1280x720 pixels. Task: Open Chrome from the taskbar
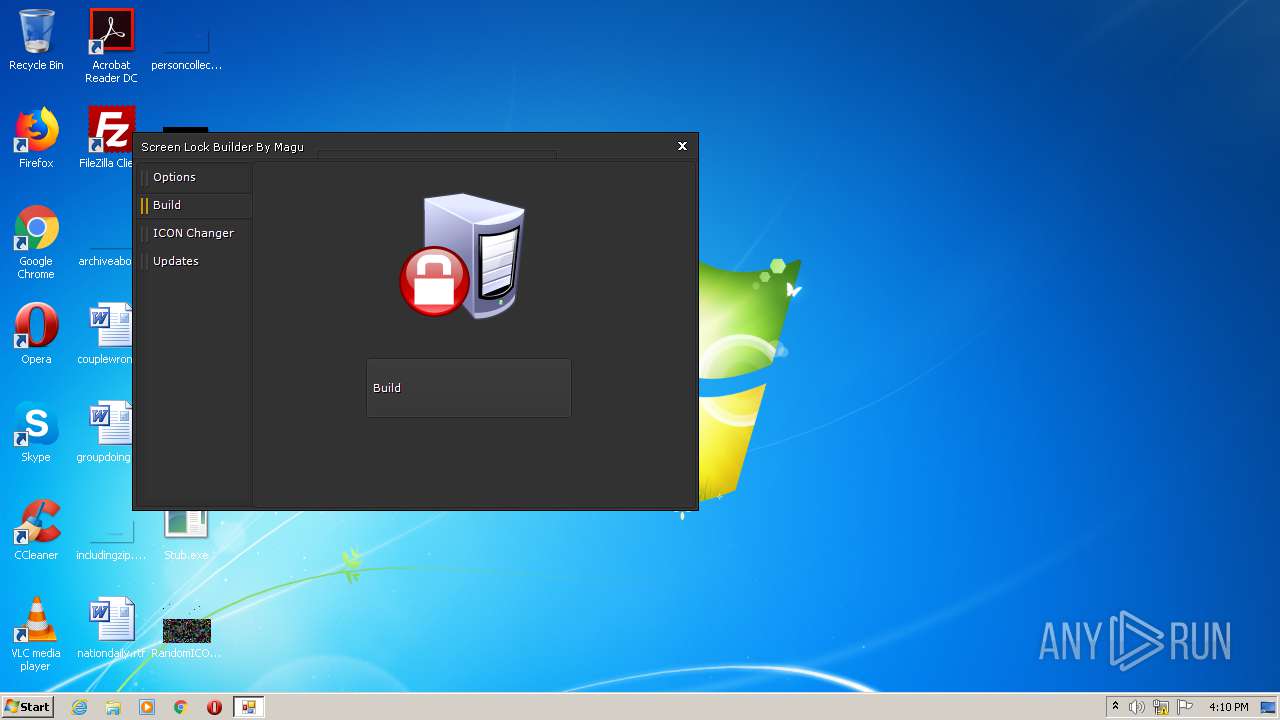coord(181,707)
